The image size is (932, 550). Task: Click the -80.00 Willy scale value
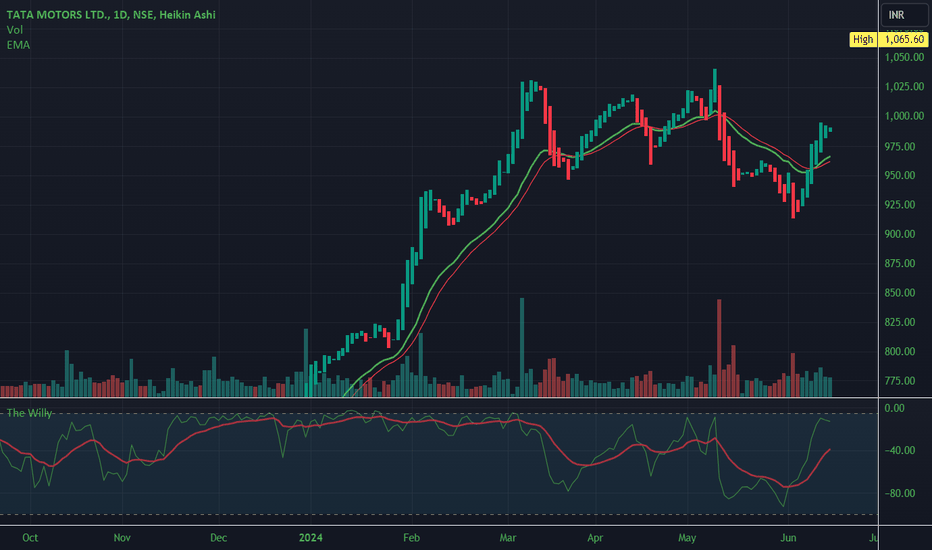(x=899, y=494)
